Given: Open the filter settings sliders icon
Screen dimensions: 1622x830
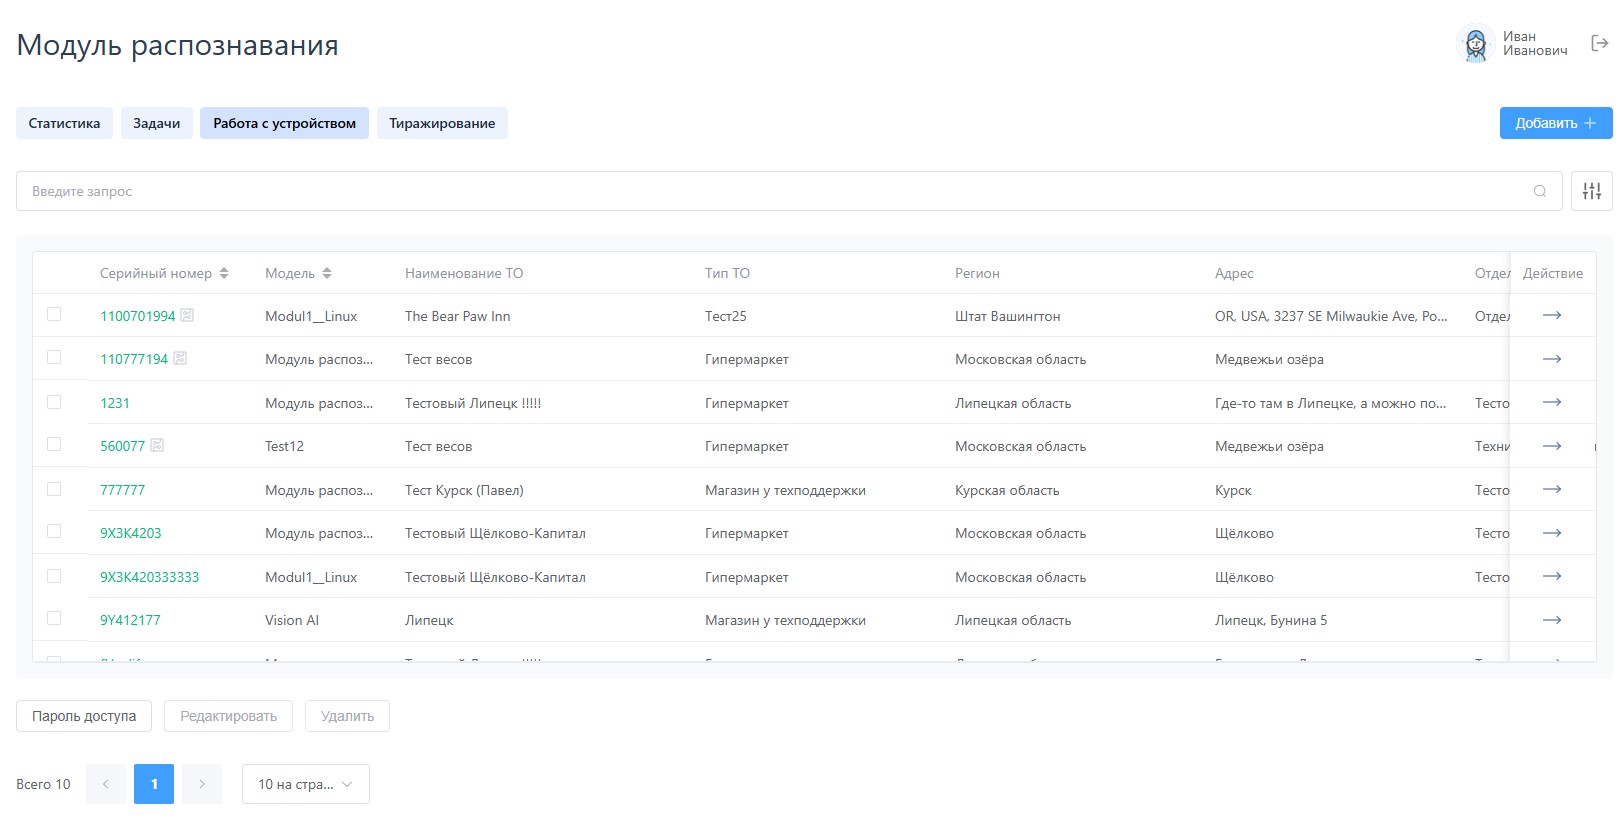Looking at the screenshot, I should (1591, 191).
